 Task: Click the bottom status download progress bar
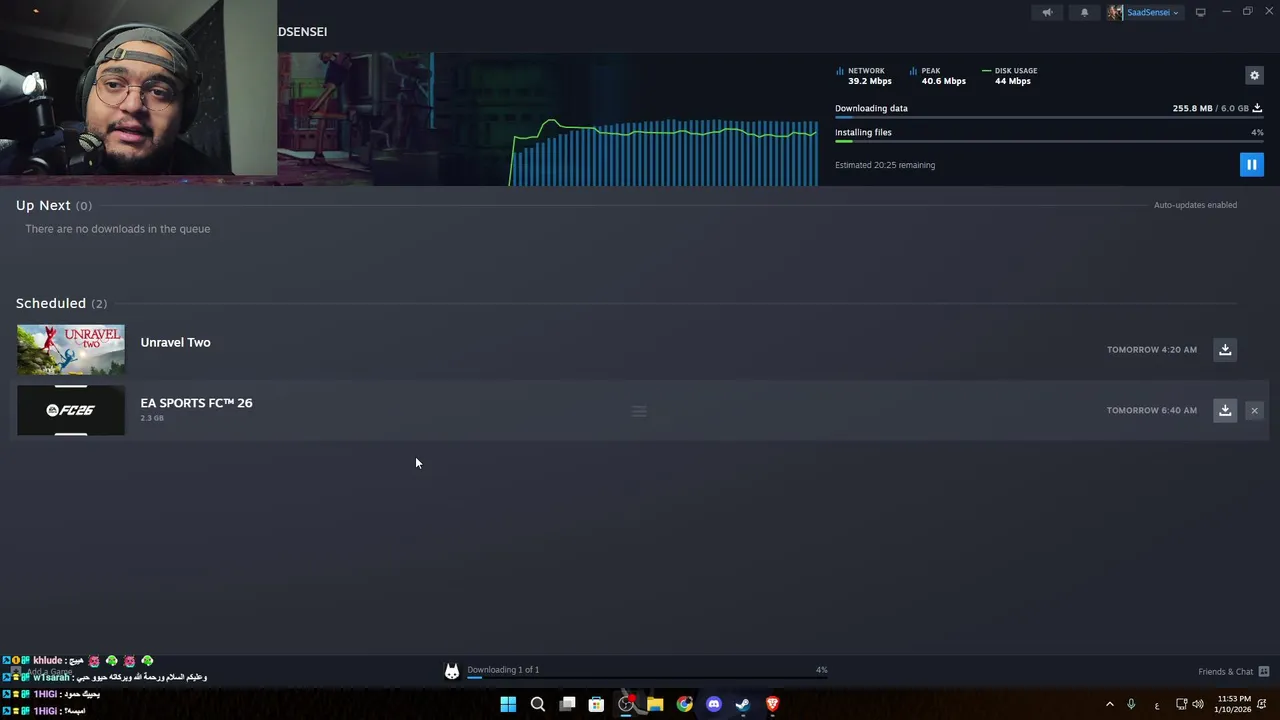point(647,678)
